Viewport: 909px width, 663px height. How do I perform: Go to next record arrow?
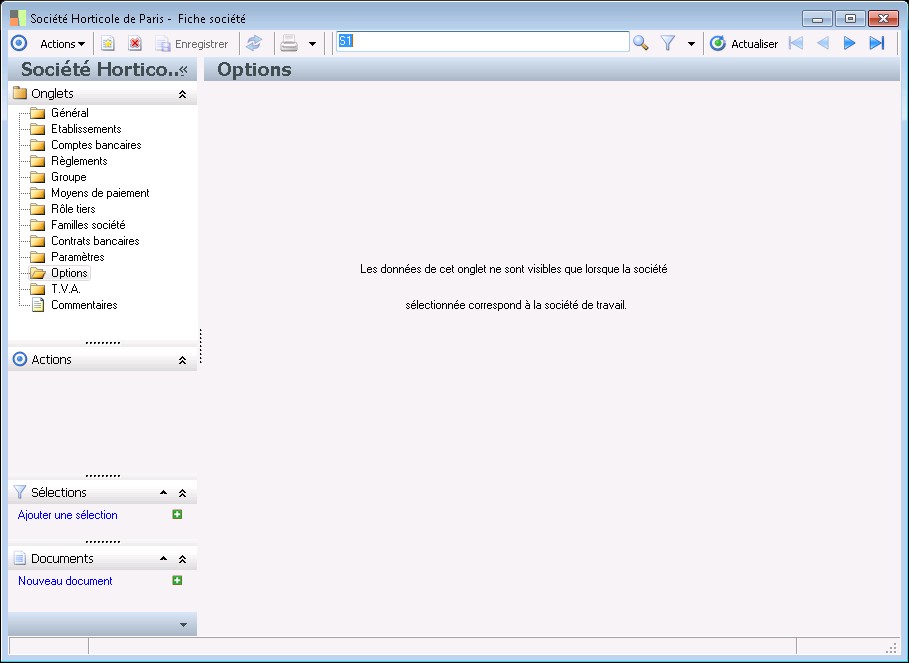[x=849, y=43]
